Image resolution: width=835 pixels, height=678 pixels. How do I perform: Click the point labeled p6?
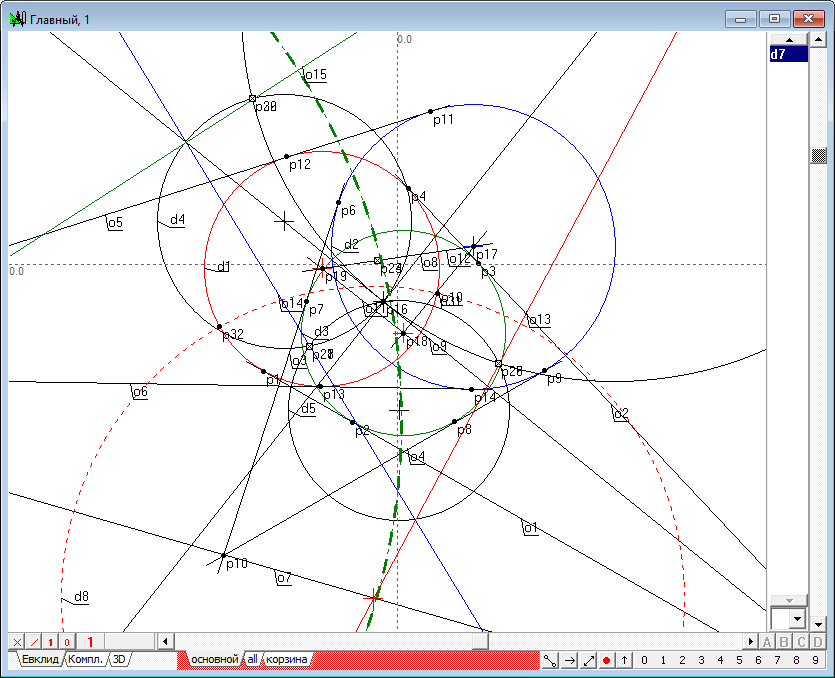click(339, 202)
